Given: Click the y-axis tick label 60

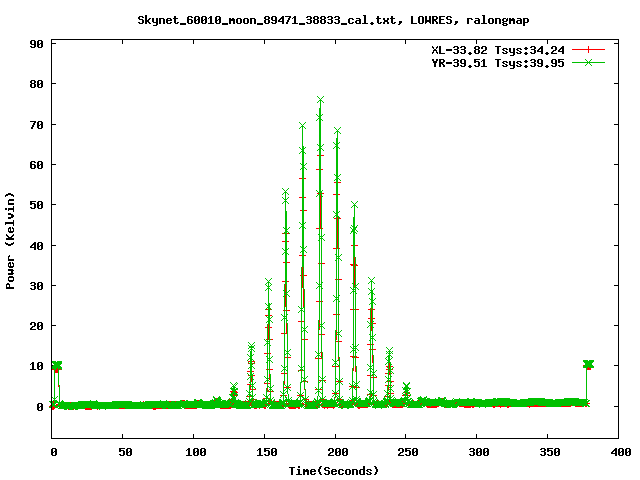Looking at the screenshot, I should pos(36,165).
